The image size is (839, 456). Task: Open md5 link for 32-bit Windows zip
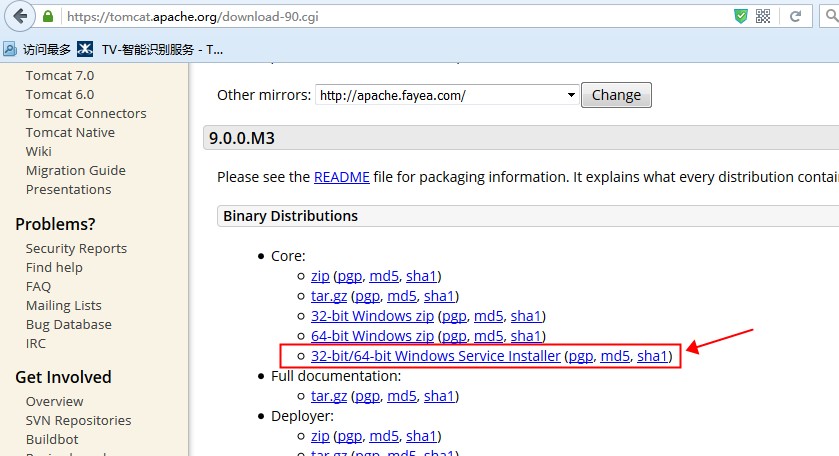489,316
